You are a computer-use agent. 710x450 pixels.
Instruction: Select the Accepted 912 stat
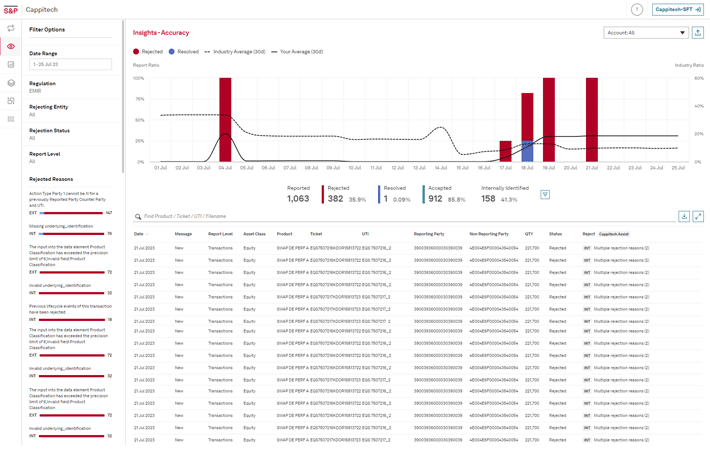click(444, 194)
